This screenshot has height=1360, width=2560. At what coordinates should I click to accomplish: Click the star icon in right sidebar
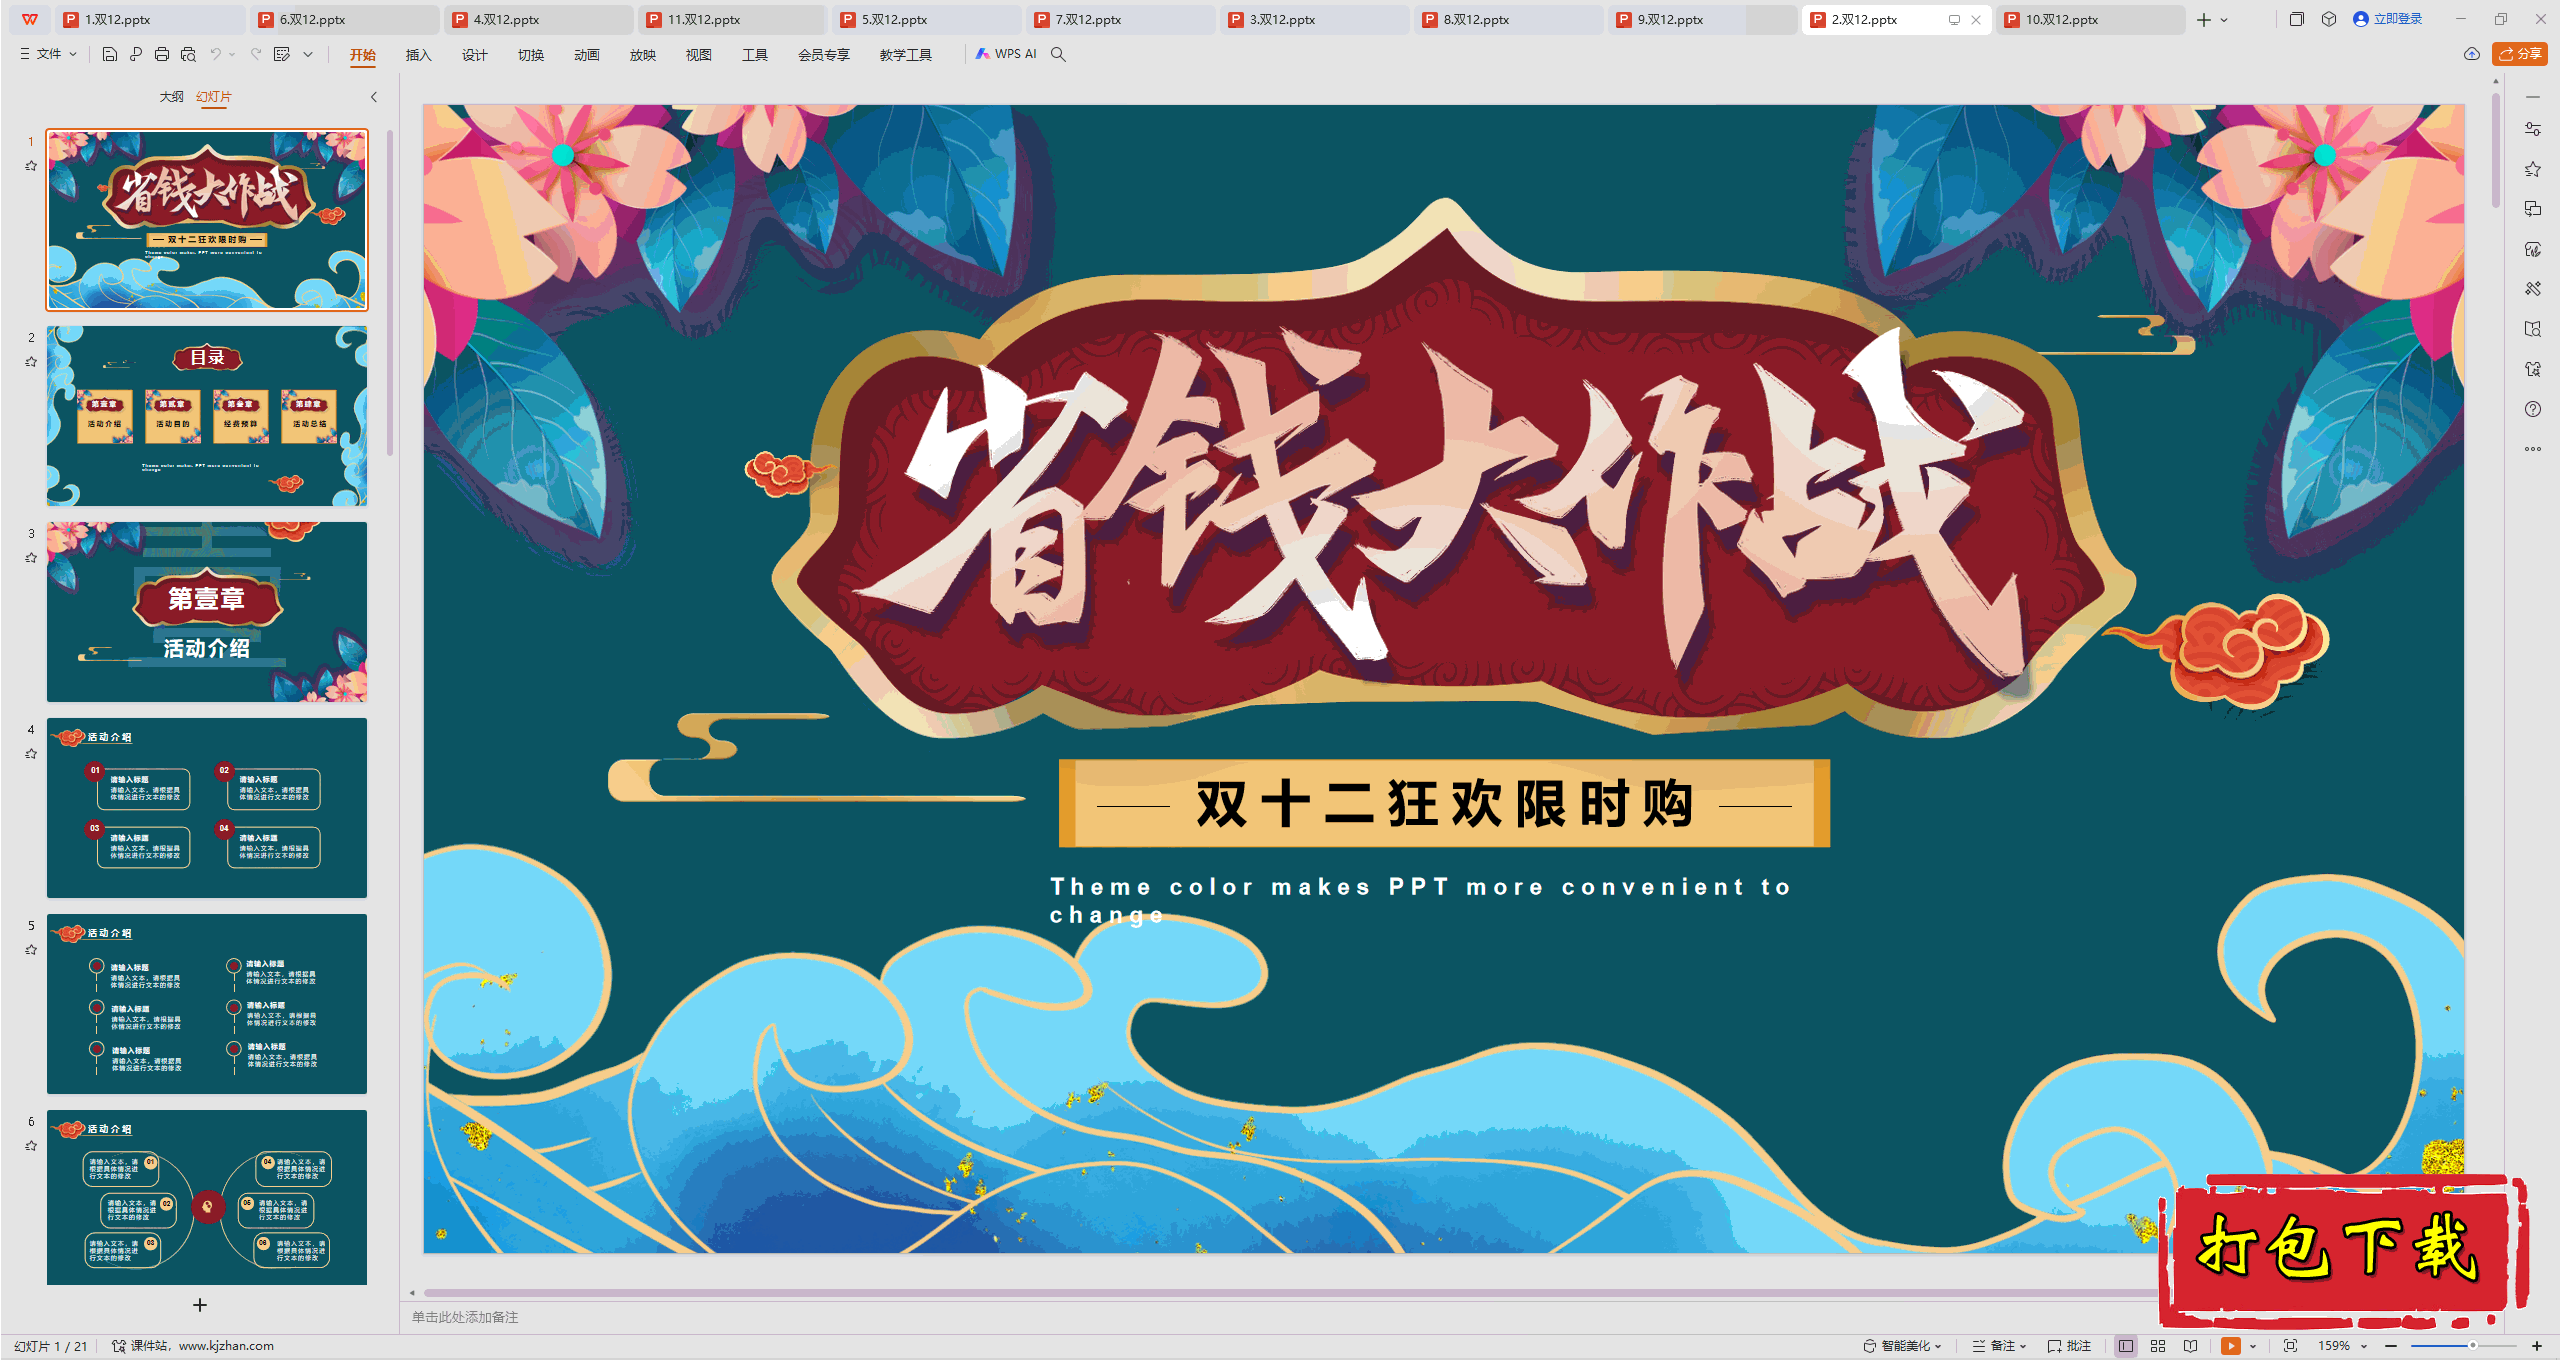pos(2533,169)
